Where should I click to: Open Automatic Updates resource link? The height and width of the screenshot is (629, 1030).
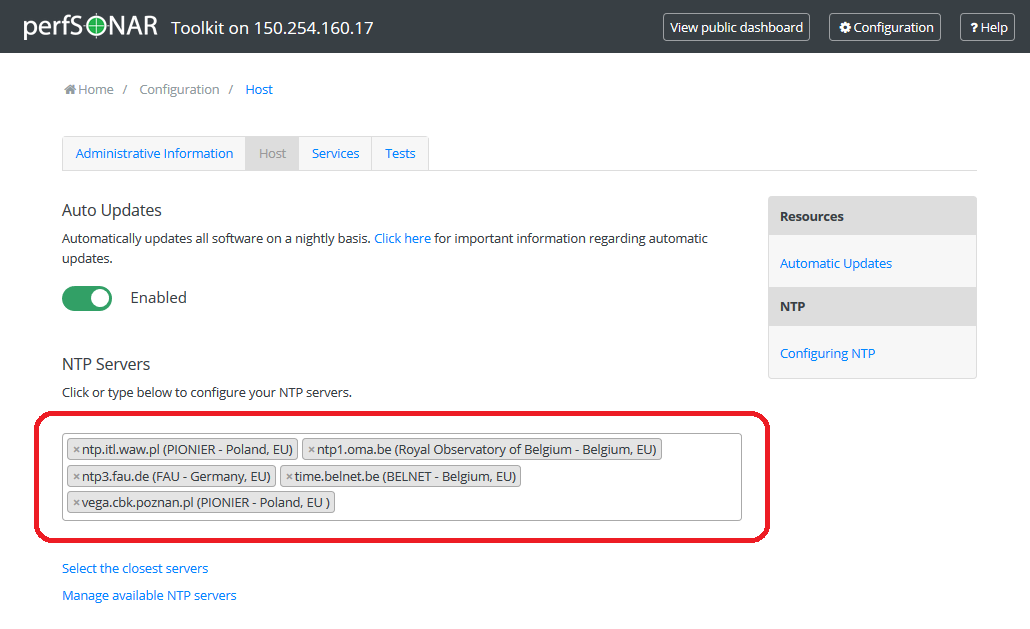pyautogui.click(x=836, y=263)
